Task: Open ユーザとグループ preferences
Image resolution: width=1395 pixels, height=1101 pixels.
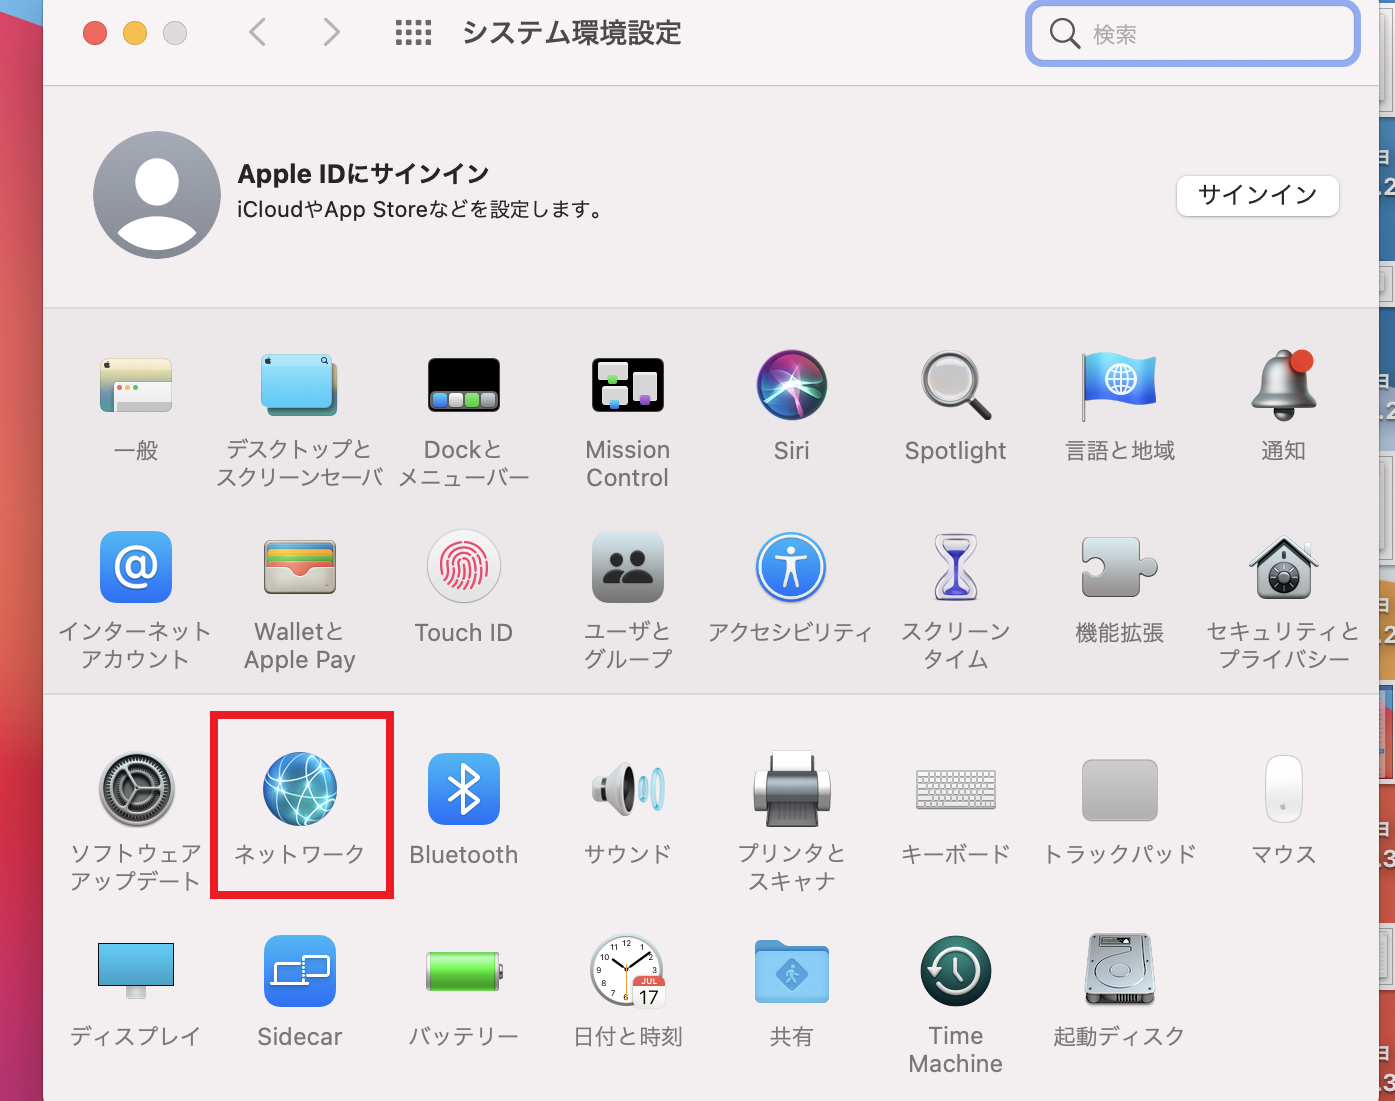Action: [x=628, y=567]
